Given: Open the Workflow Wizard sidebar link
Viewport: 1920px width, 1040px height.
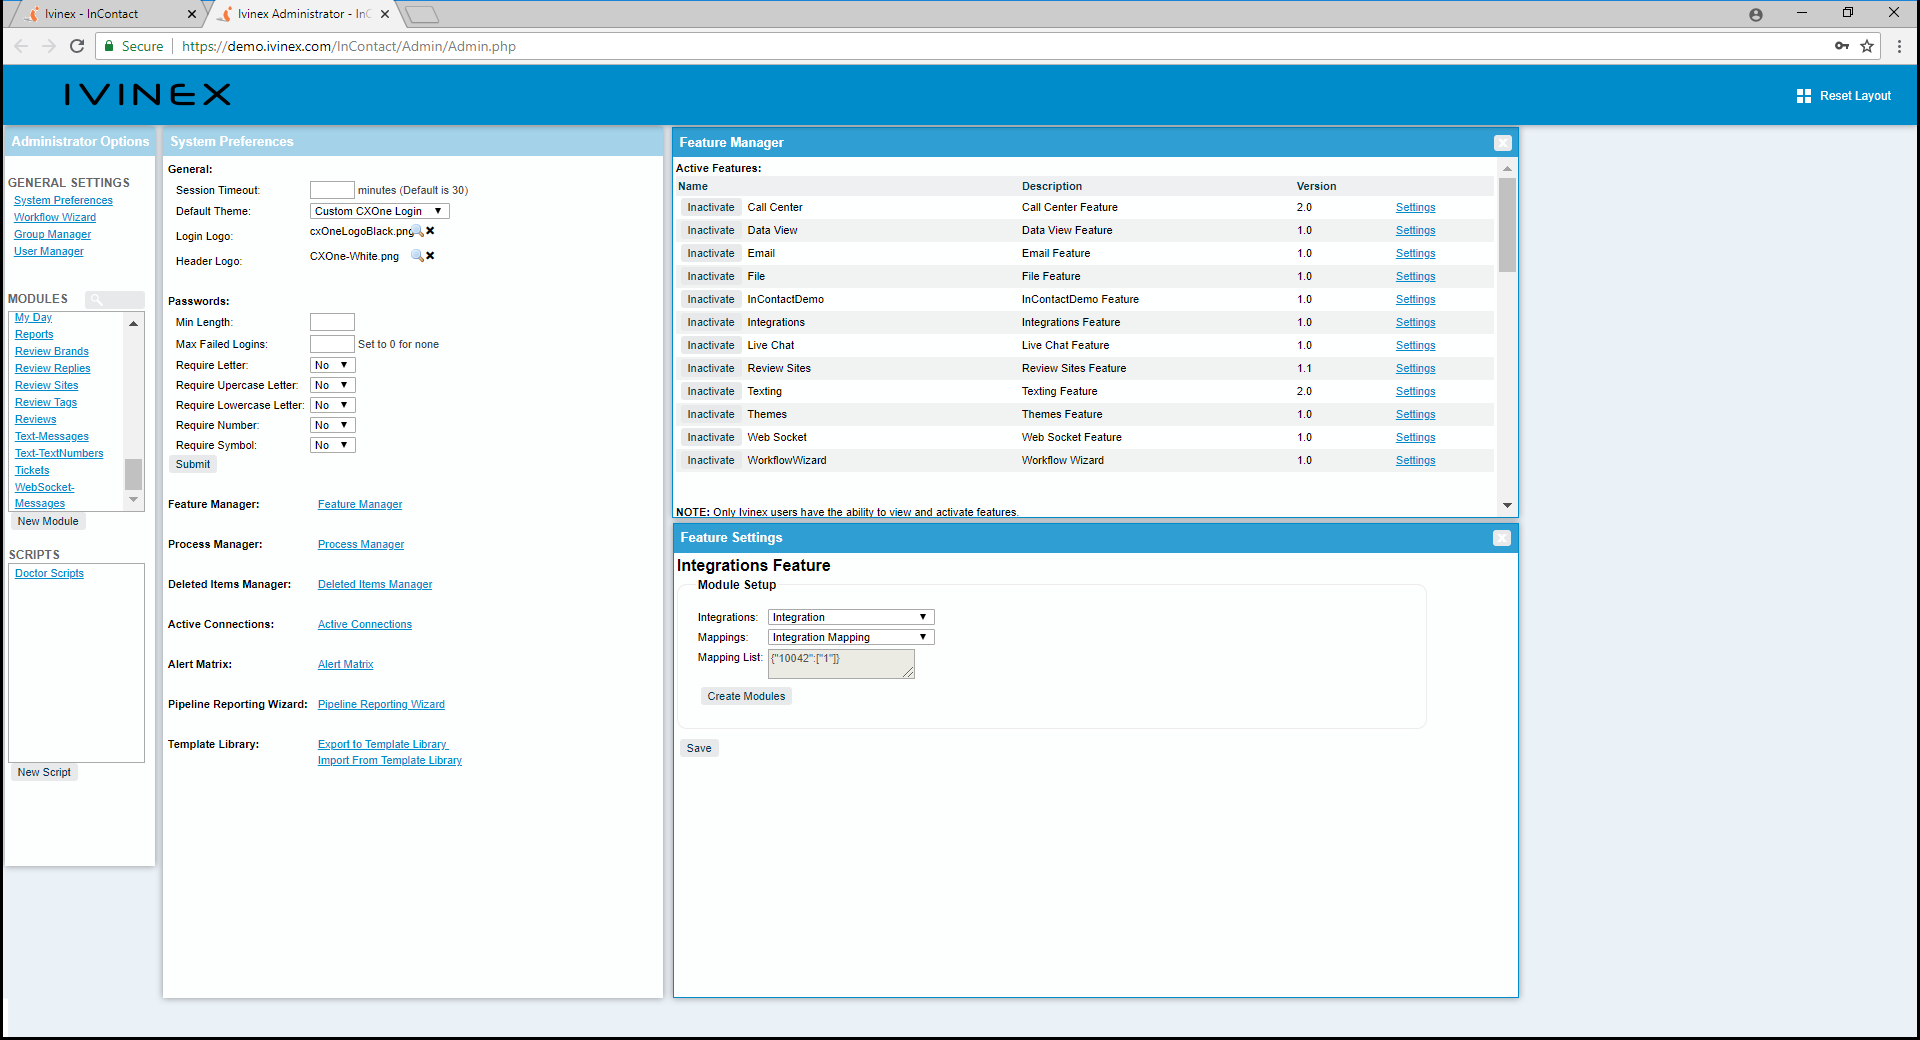Looking at the screenshot, I should [55, 217].
